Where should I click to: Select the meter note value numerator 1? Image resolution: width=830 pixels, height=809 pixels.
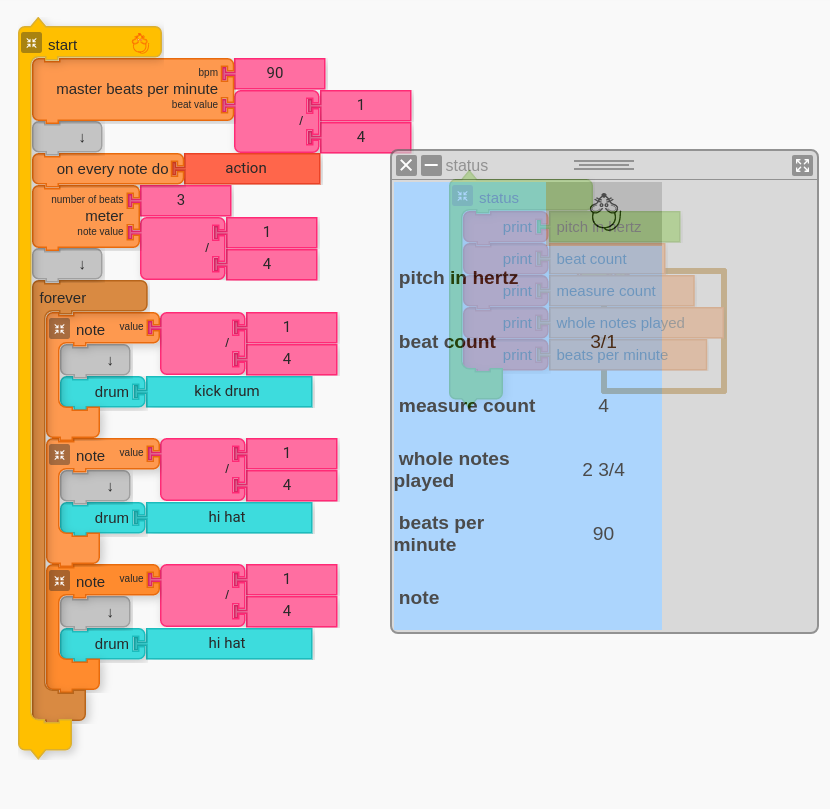tap(271, 232)
